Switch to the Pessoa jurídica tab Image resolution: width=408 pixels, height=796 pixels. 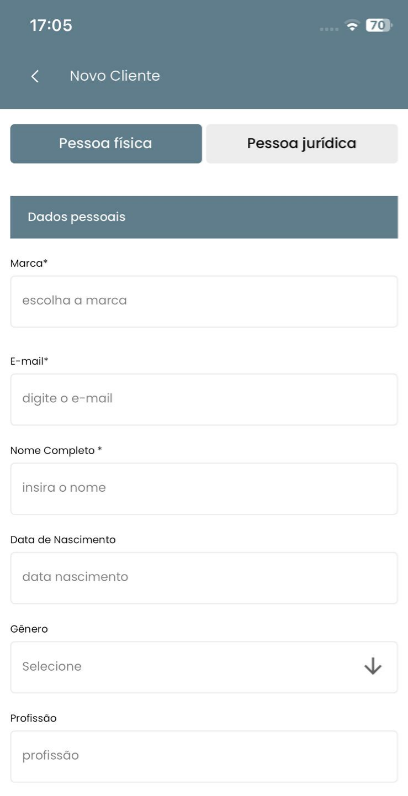[302, 144]
